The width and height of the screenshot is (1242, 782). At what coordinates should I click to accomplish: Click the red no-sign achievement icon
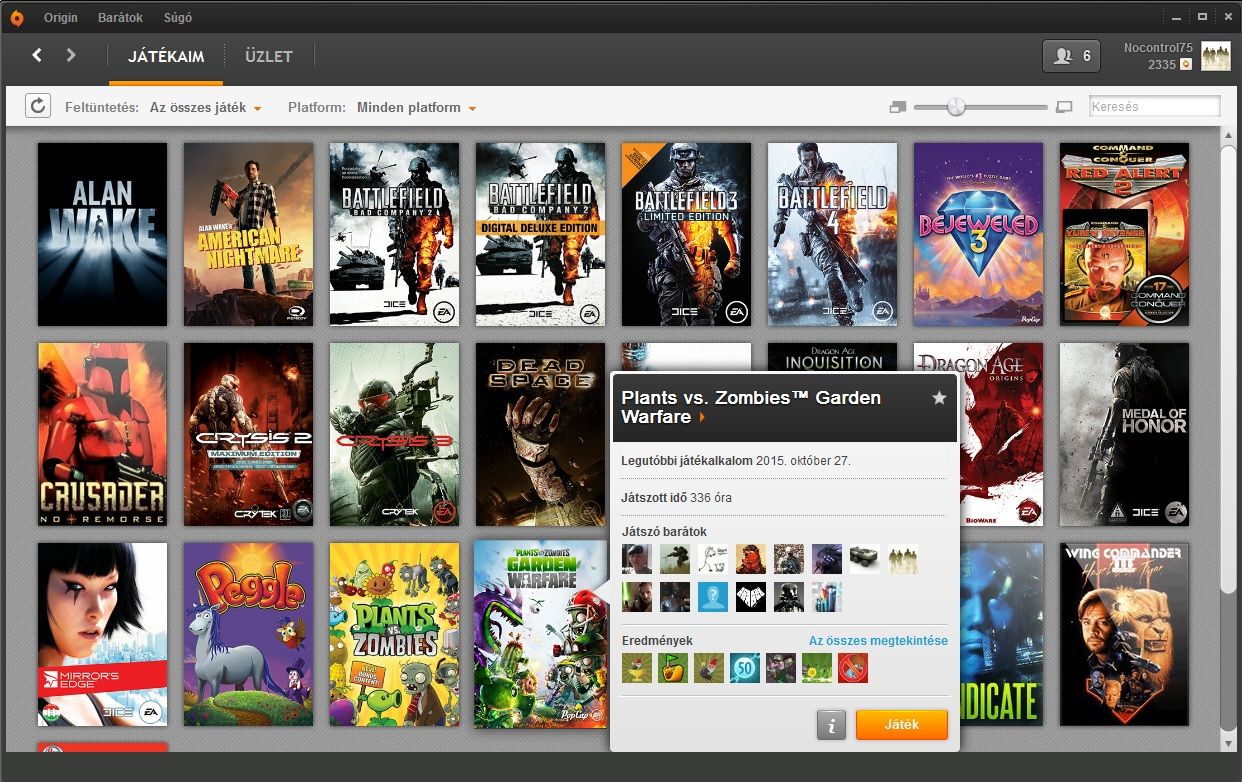(x=853, y=668)
